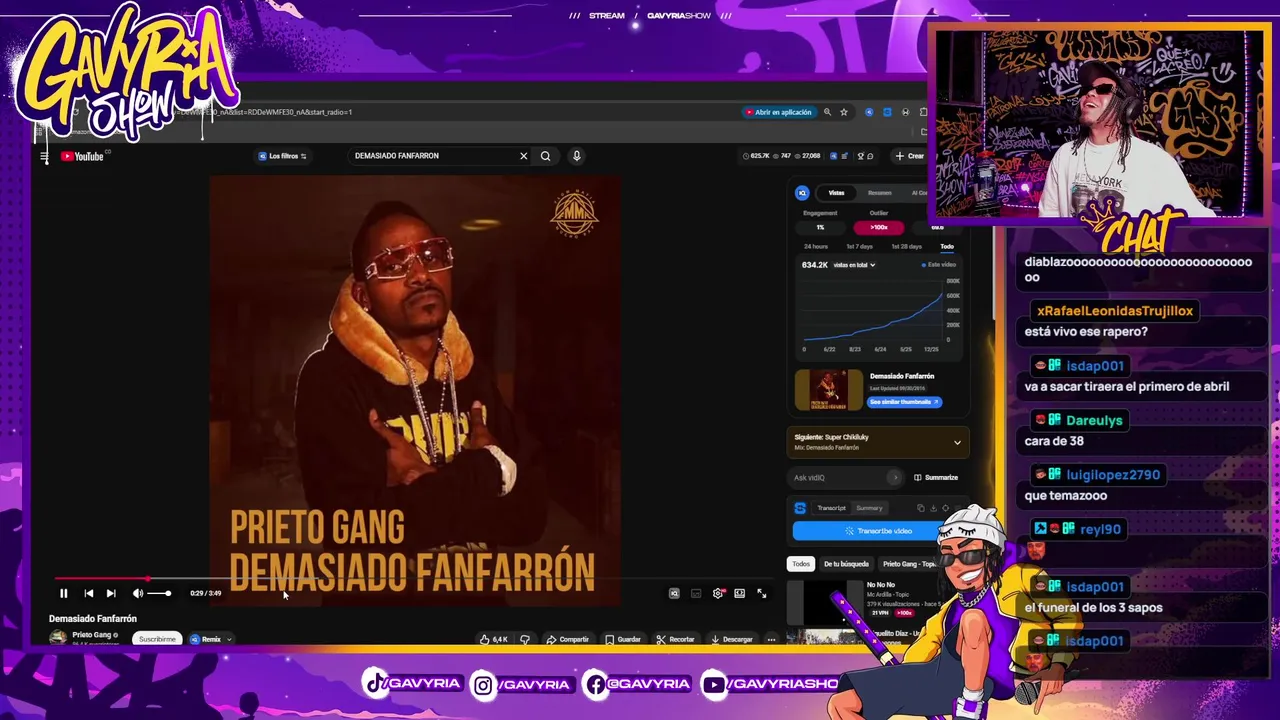Viewport: 1280px width, 720px height.
Task: Click the Demasiado Fanfarrón video title
Action: click(93, 619)
